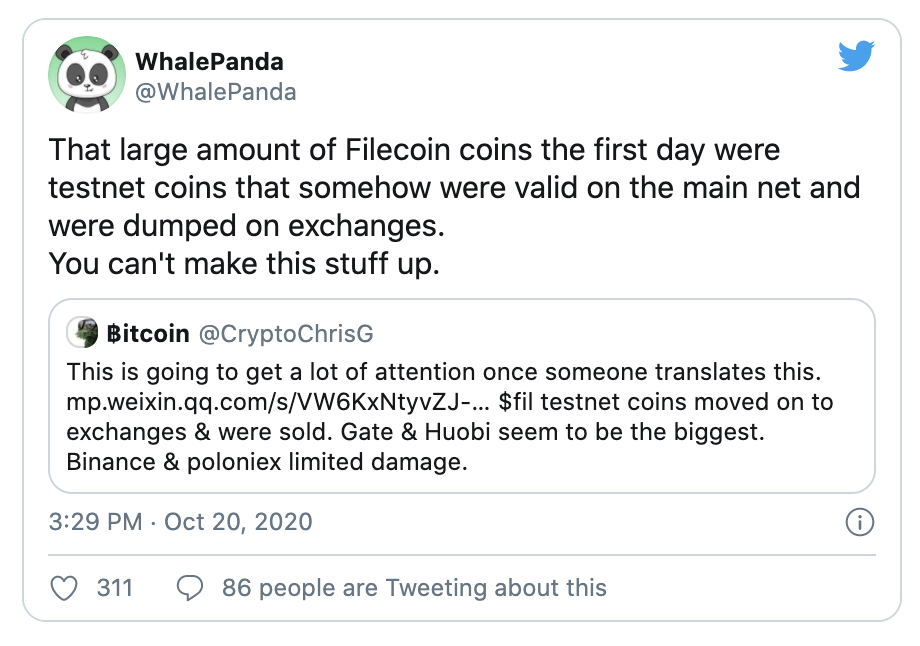Click the @WhalePanda handle
This screenshot has width=920, height=646.
pos(216,92)
